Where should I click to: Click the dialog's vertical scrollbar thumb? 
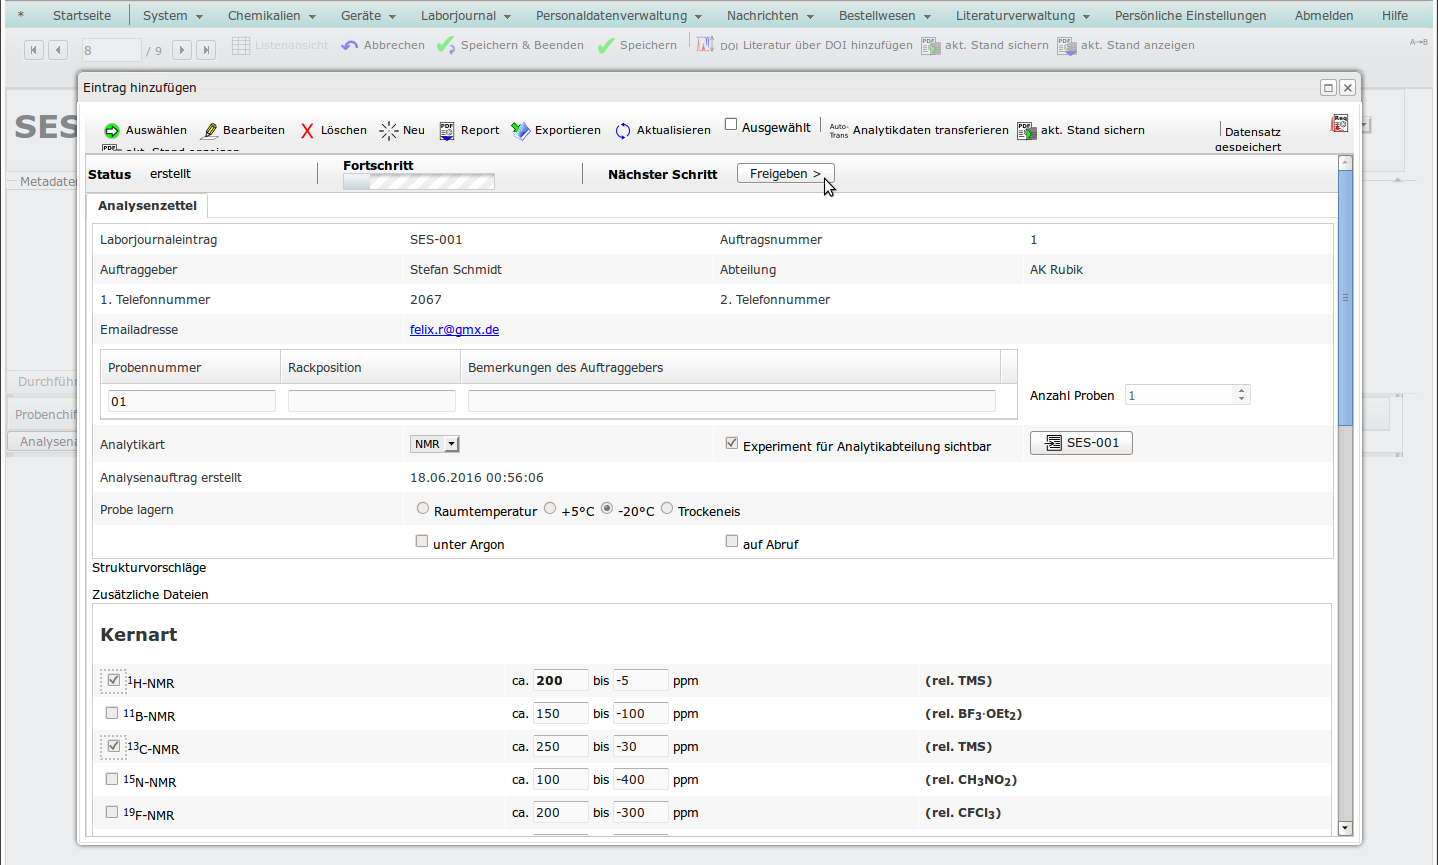(x=1345, y=298)
